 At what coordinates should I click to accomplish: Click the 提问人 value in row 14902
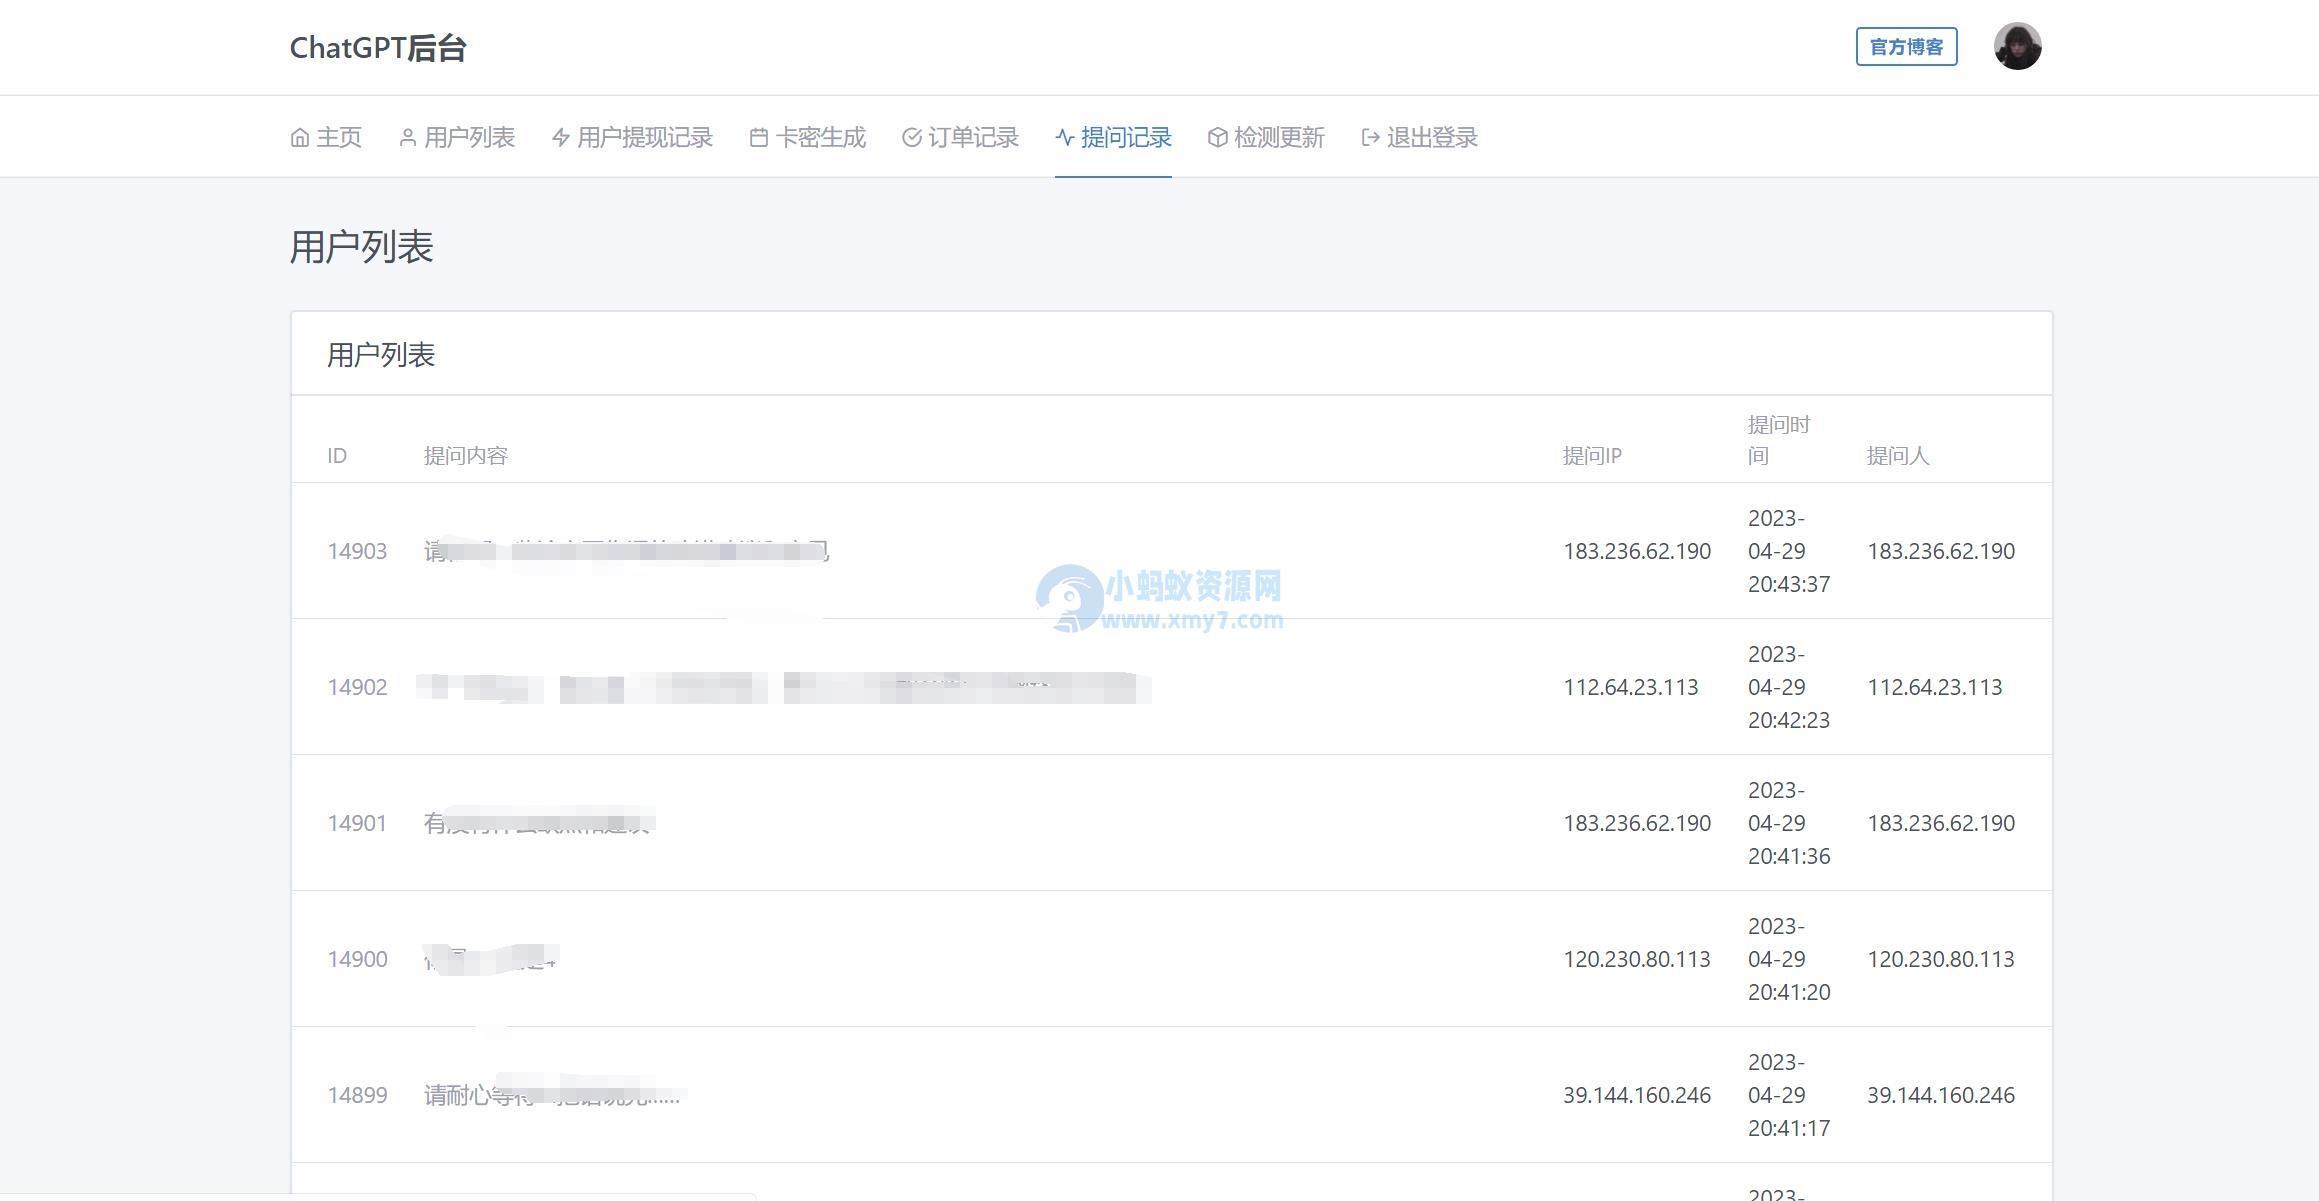click(1935, 687)
